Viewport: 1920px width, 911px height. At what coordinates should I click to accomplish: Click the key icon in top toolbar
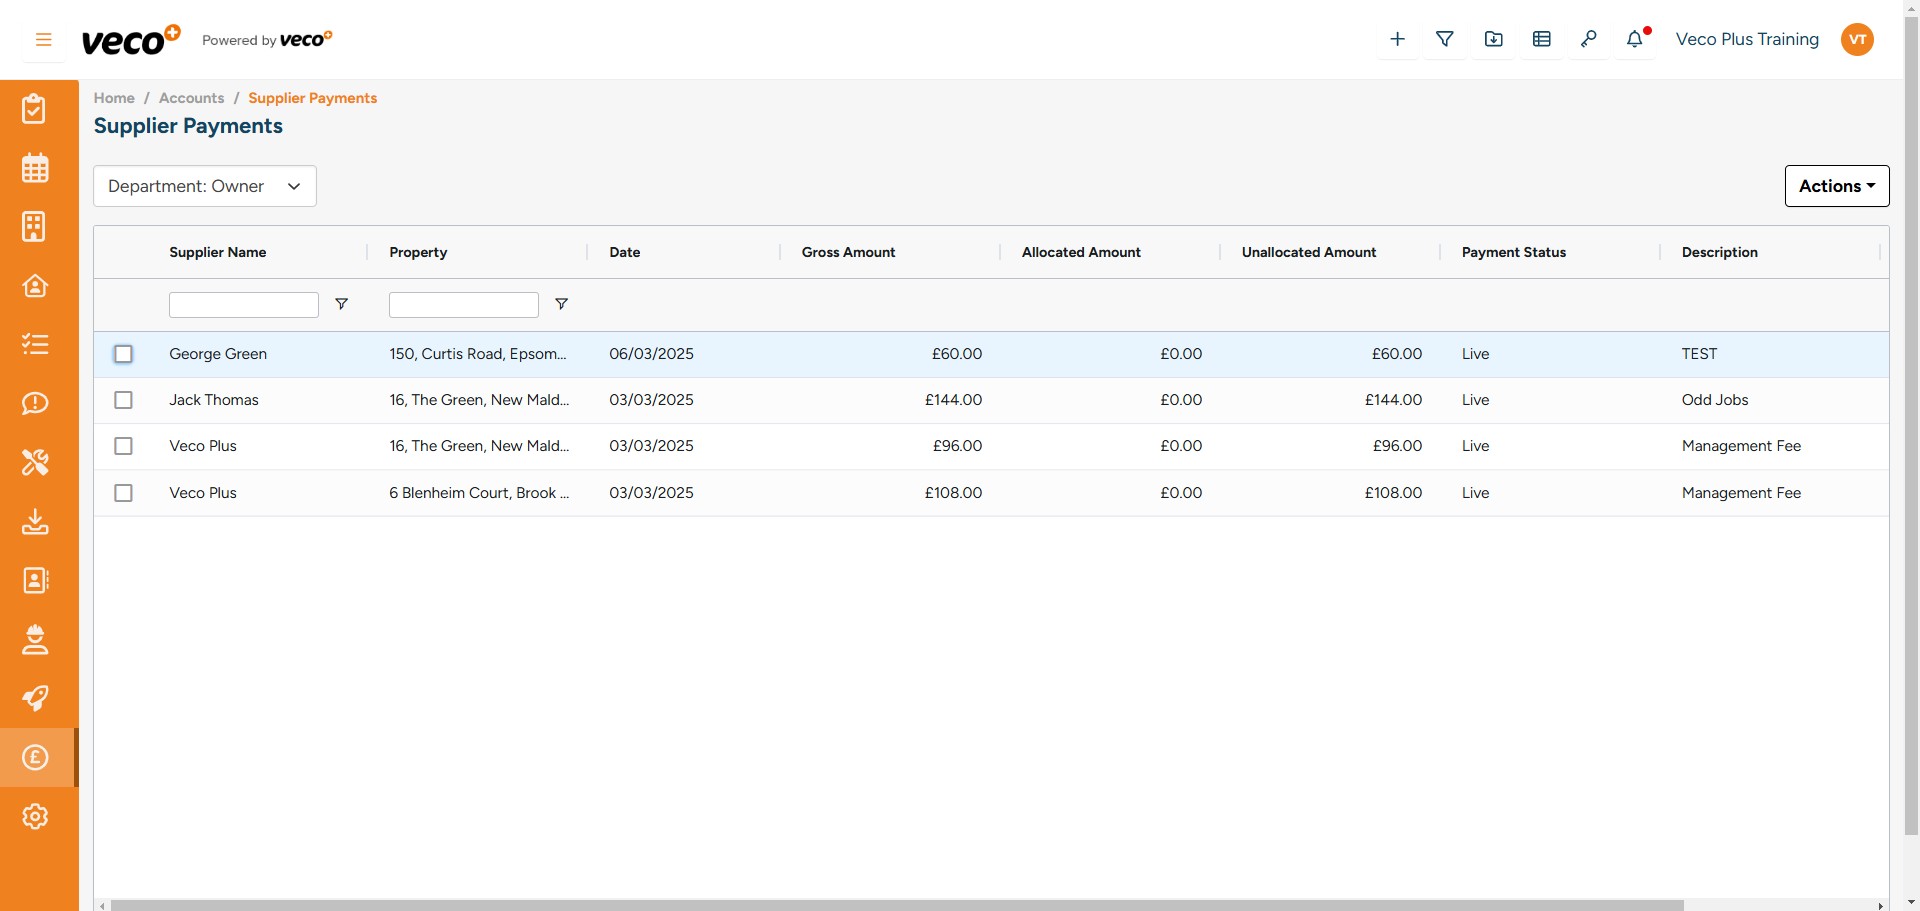point(1589,40)
